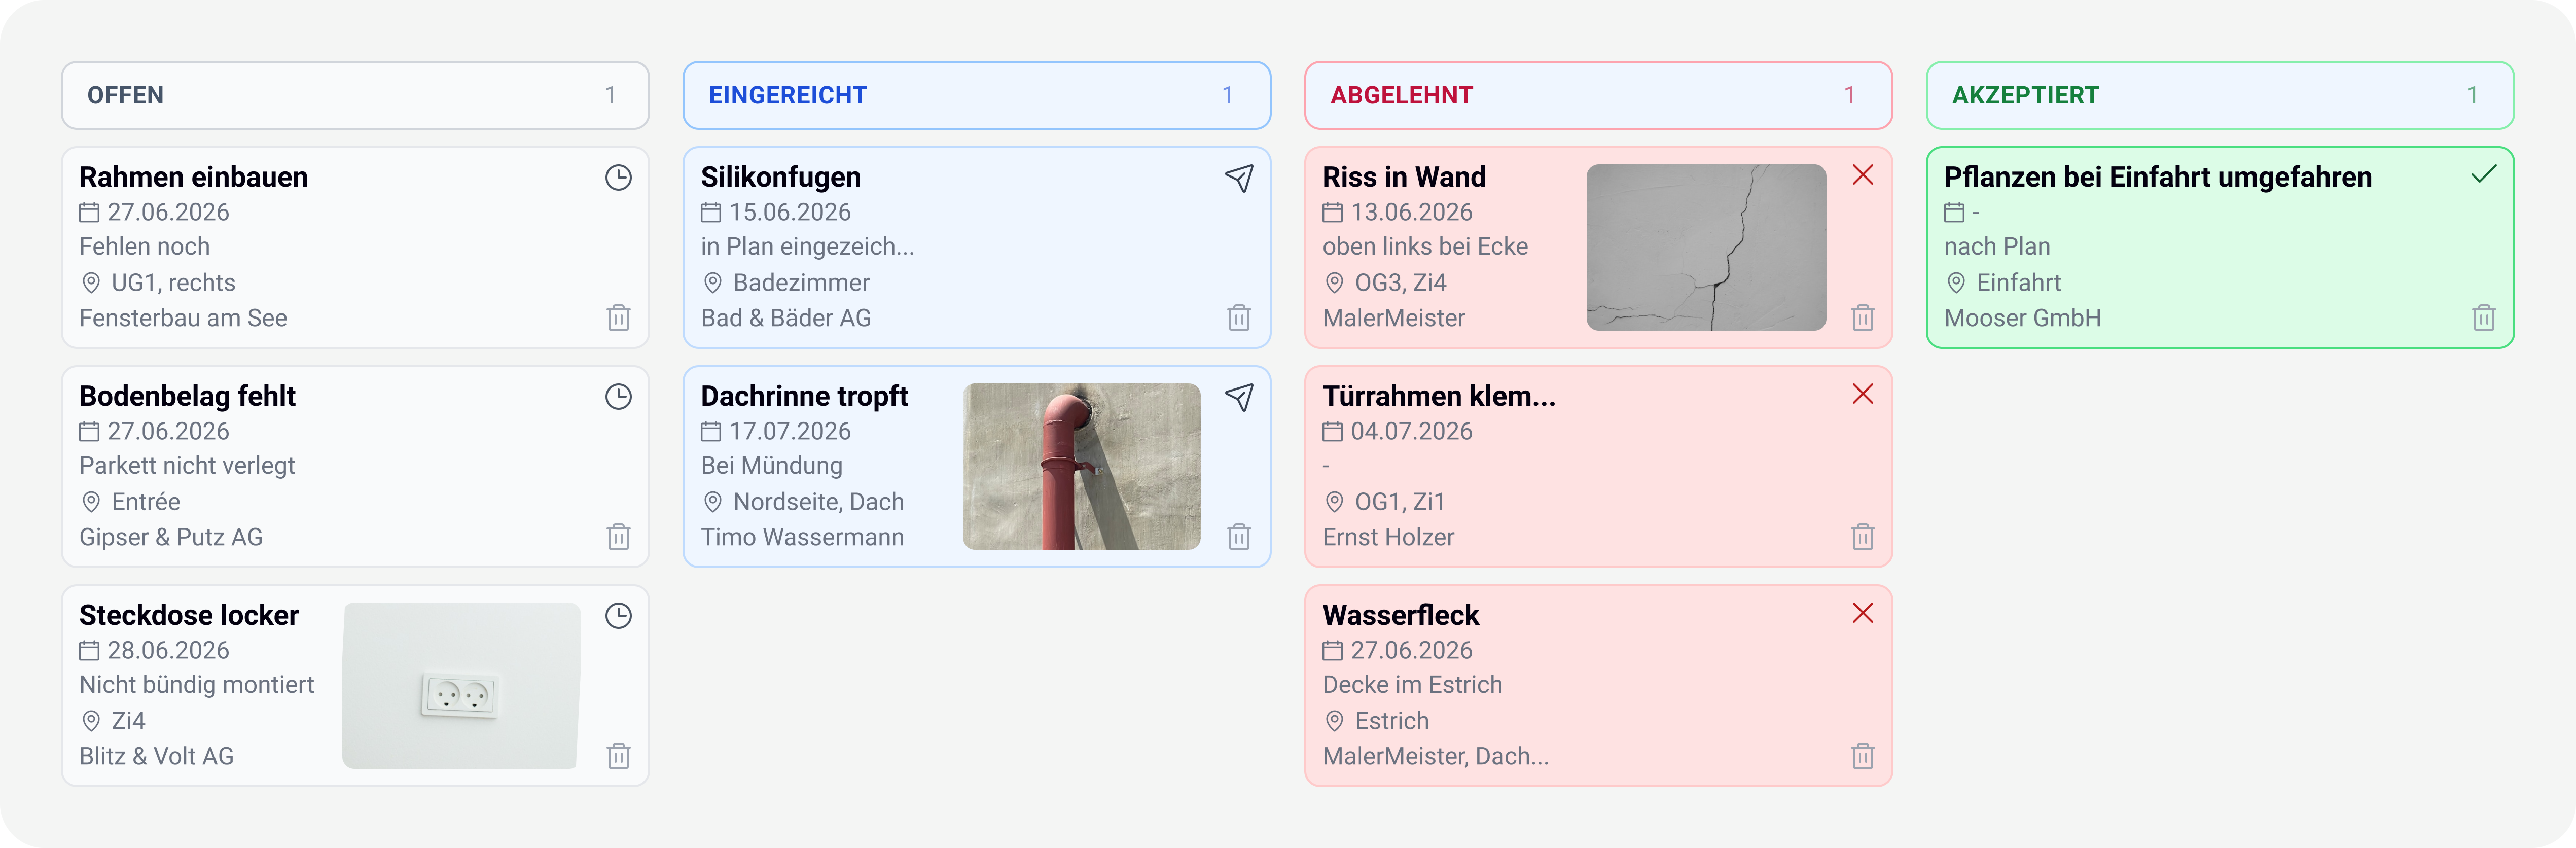
Task: Delete the Riss in Wand card via trash icon
Action: (1862, 317)
